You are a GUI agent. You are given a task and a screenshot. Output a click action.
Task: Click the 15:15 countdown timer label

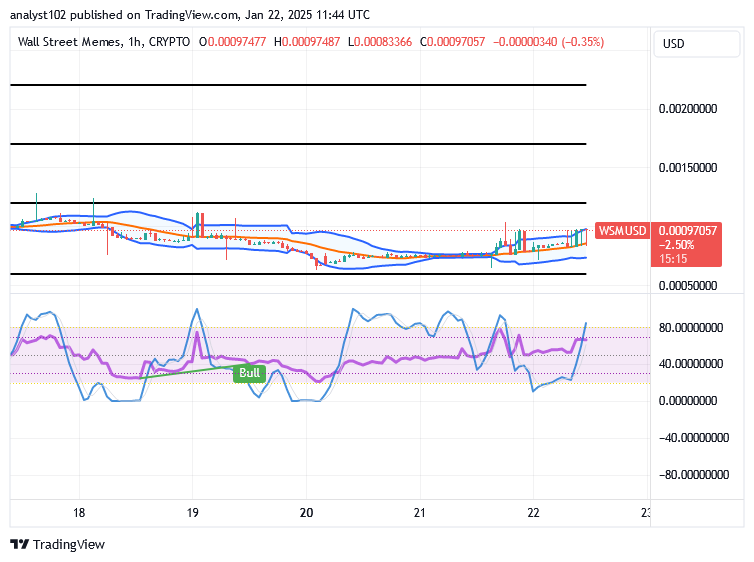pyautogui.click(x=673, y=259)
